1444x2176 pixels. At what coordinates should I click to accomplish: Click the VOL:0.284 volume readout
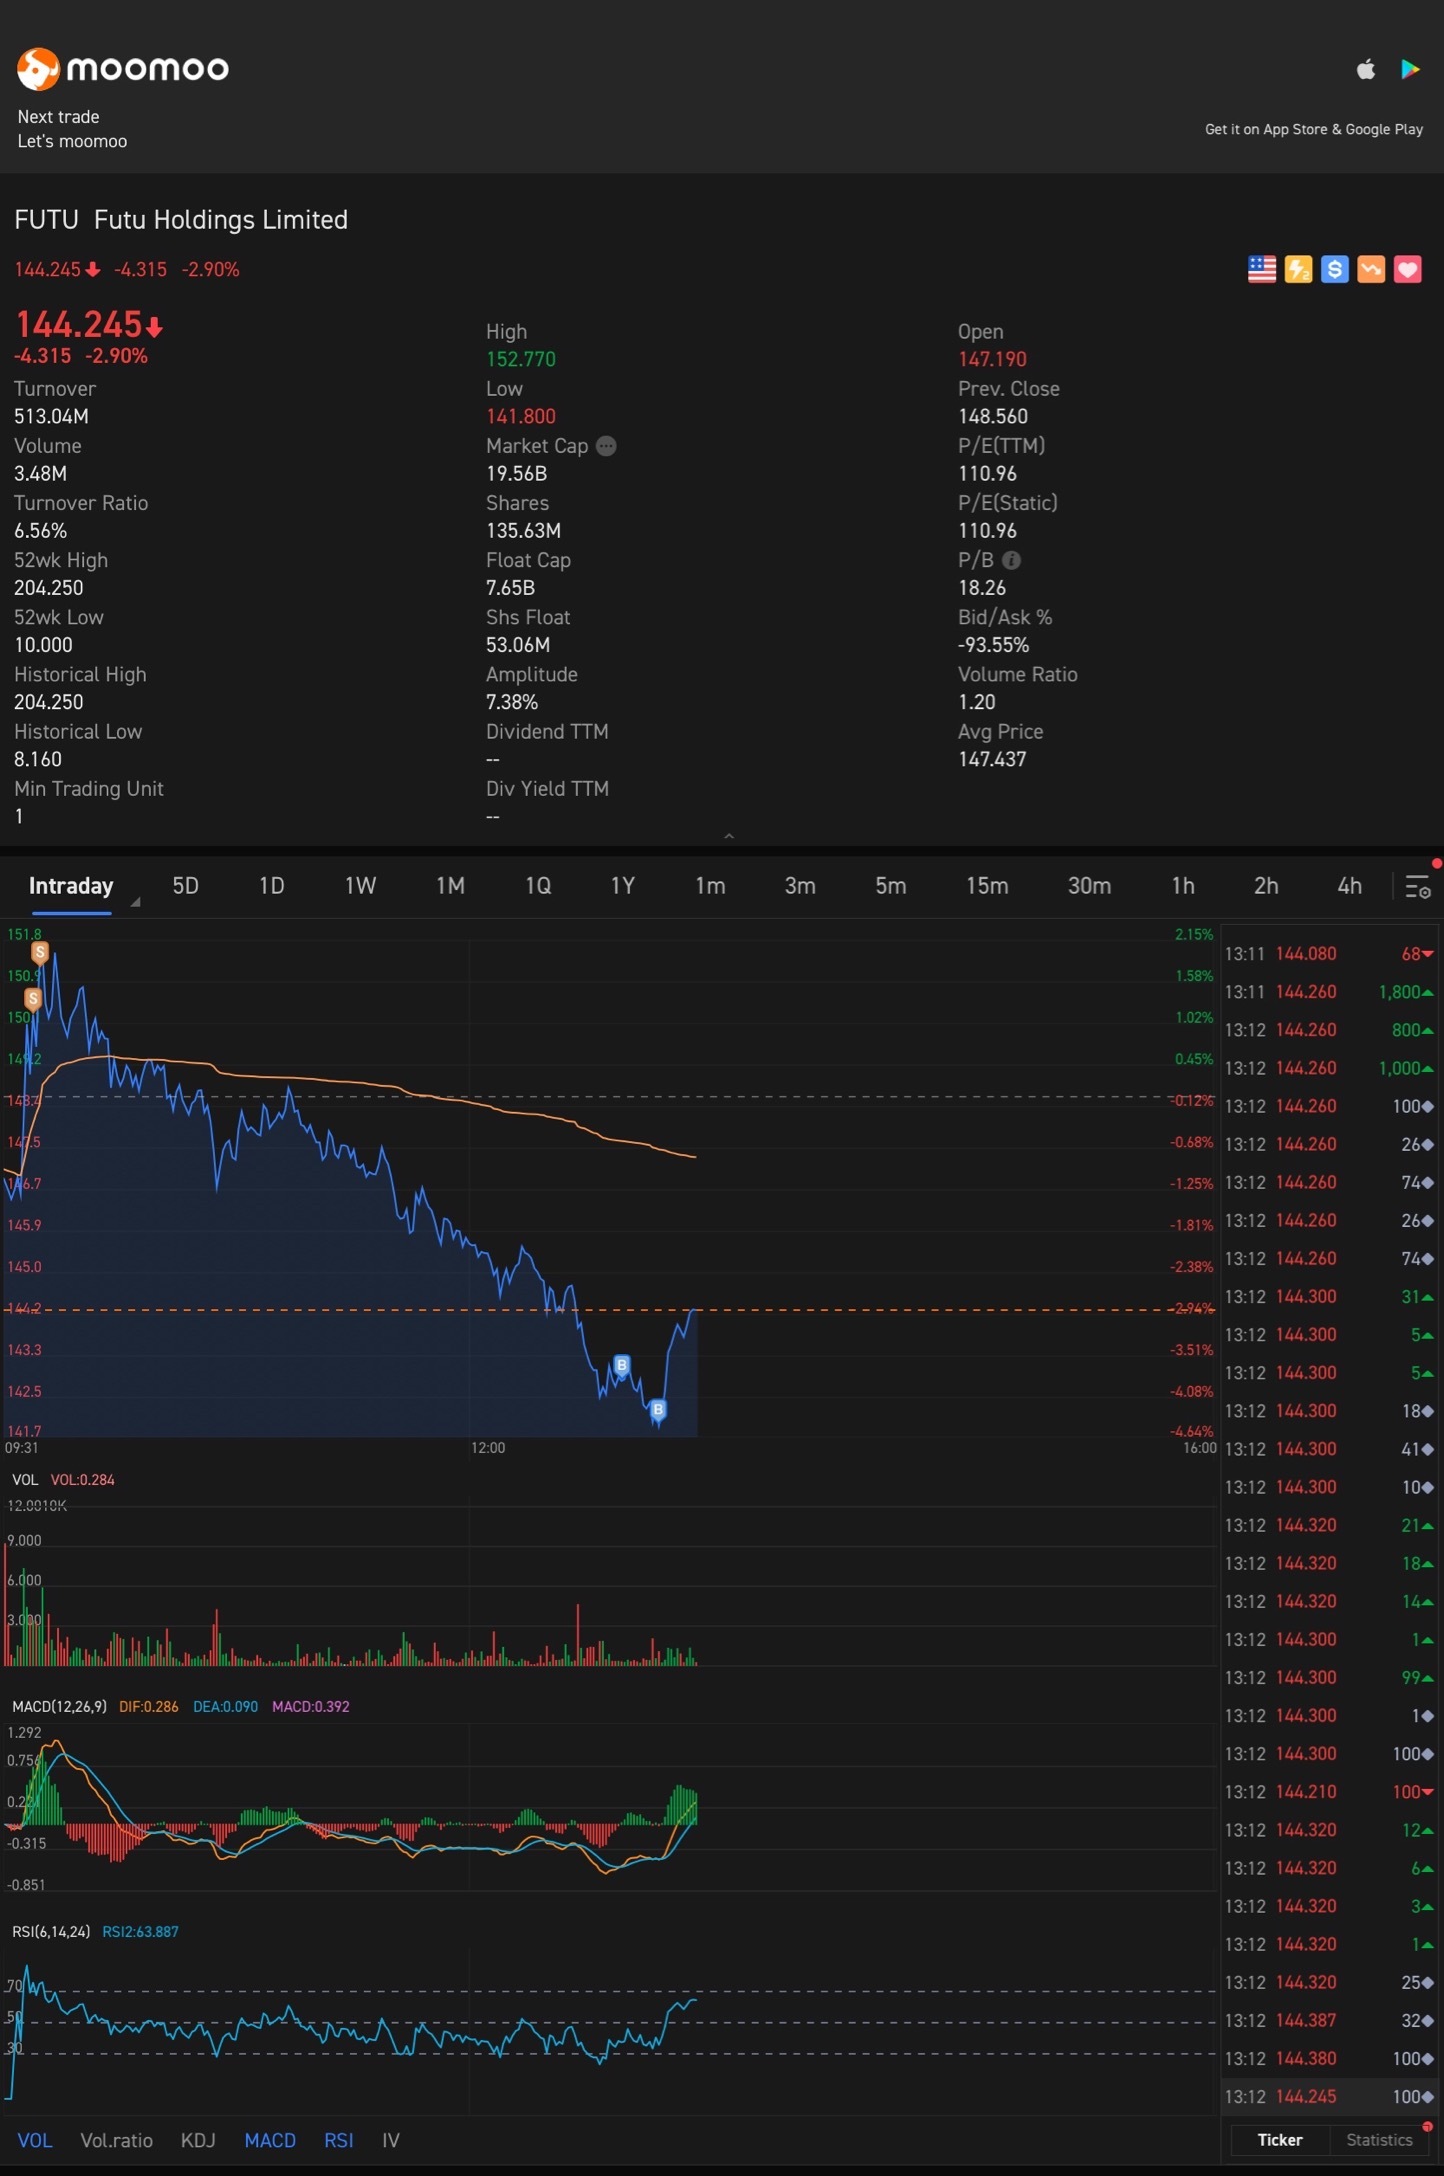tap(82, 1479)
